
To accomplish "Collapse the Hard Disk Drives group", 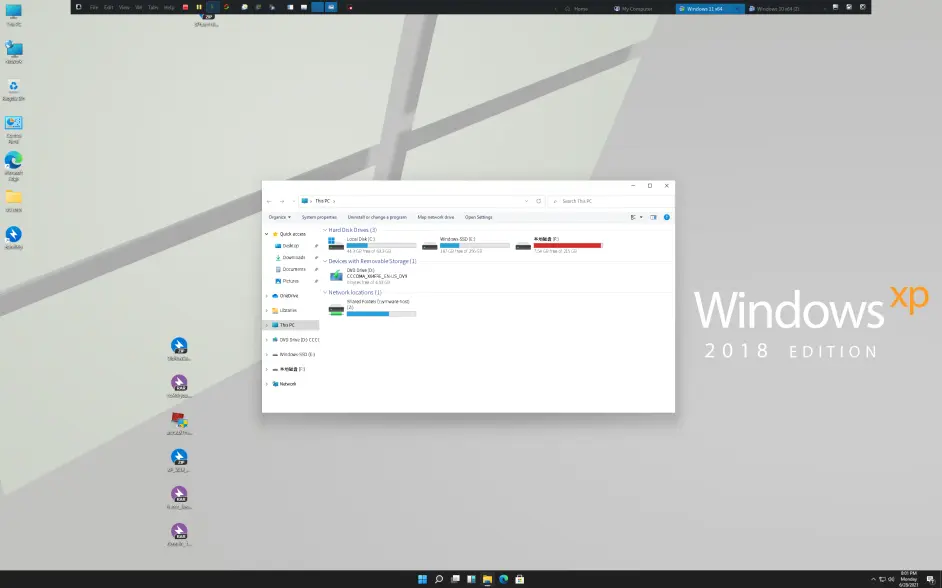I will tap(325, 230).
